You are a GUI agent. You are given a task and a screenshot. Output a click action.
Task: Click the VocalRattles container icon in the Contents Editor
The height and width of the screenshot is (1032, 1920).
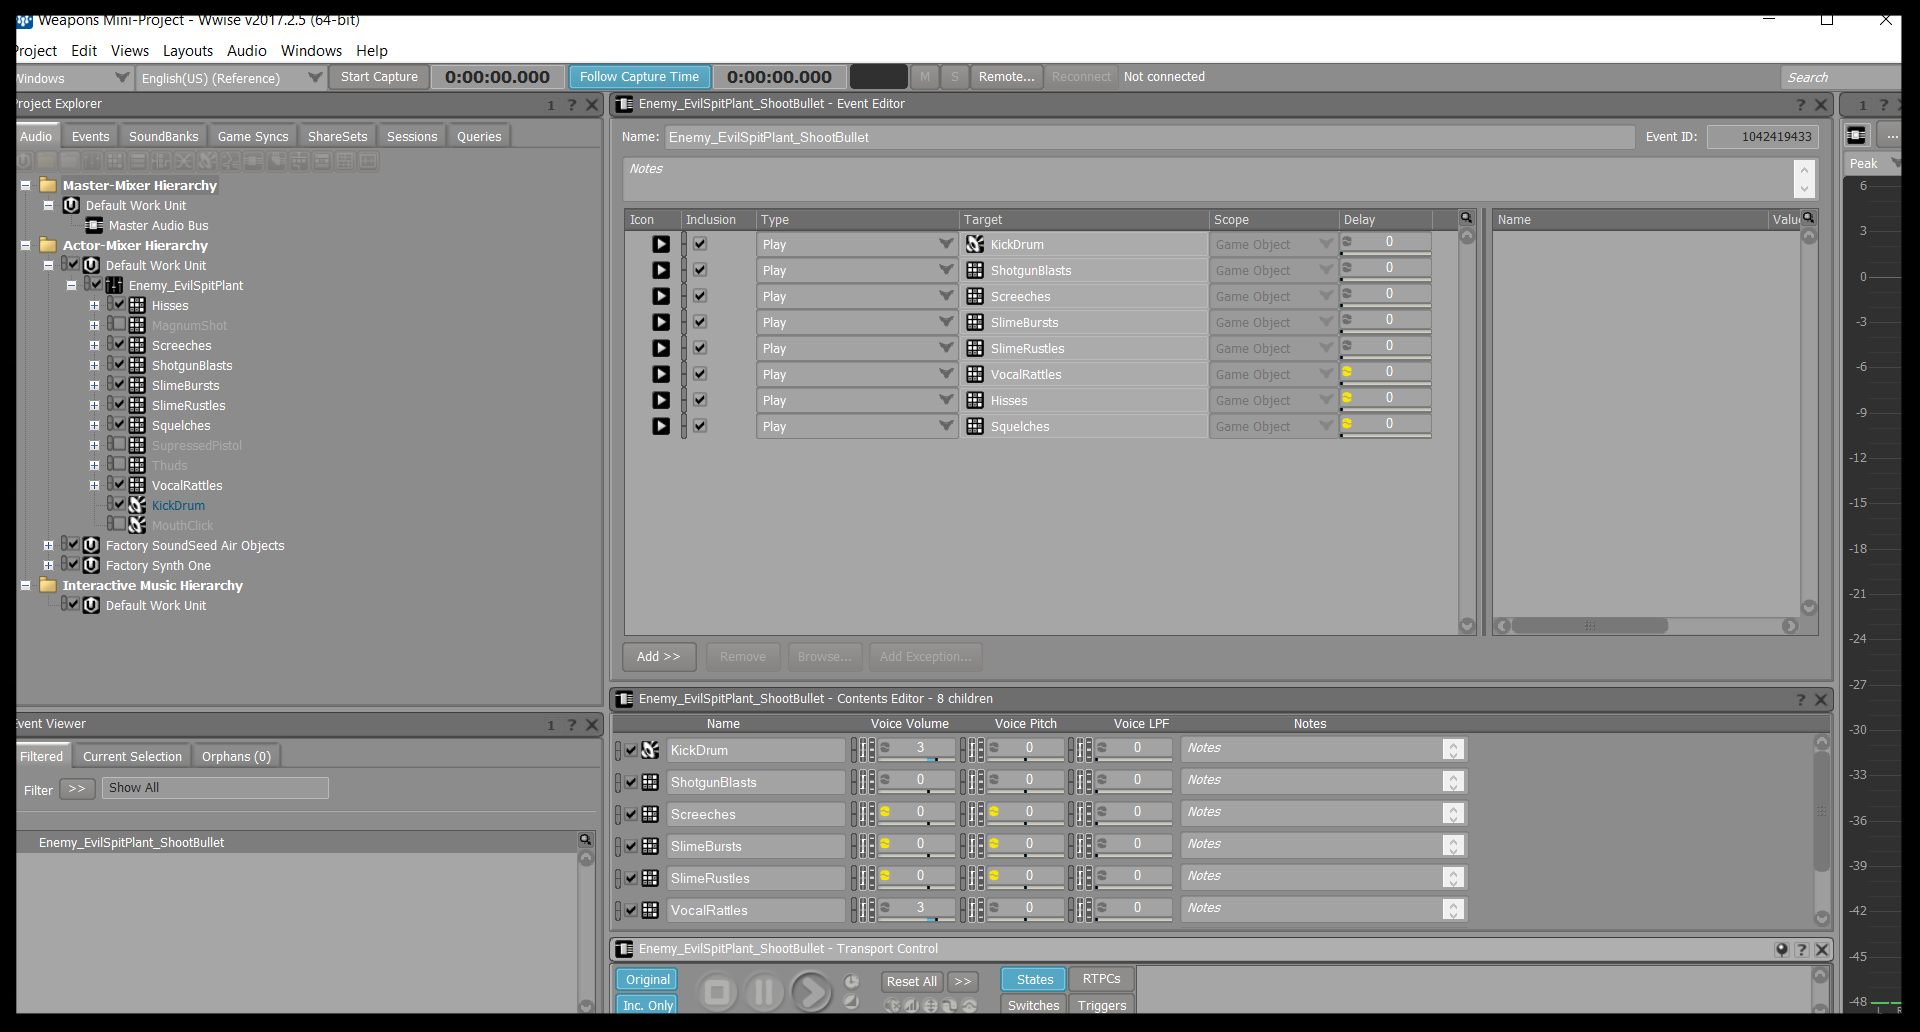click(x=650, y=910)
